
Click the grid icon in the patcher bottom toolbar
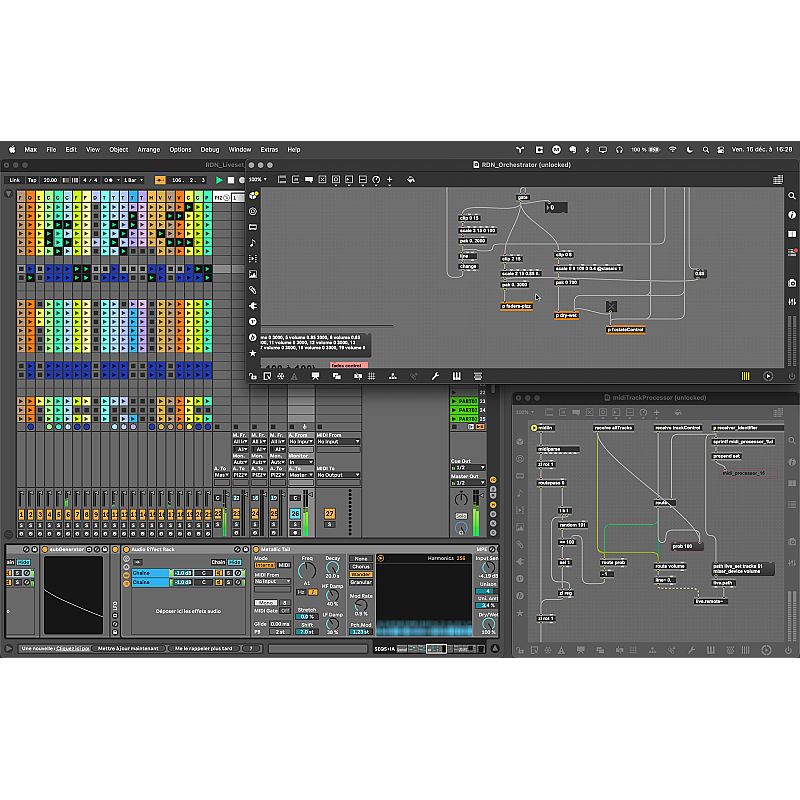[371, 377]
